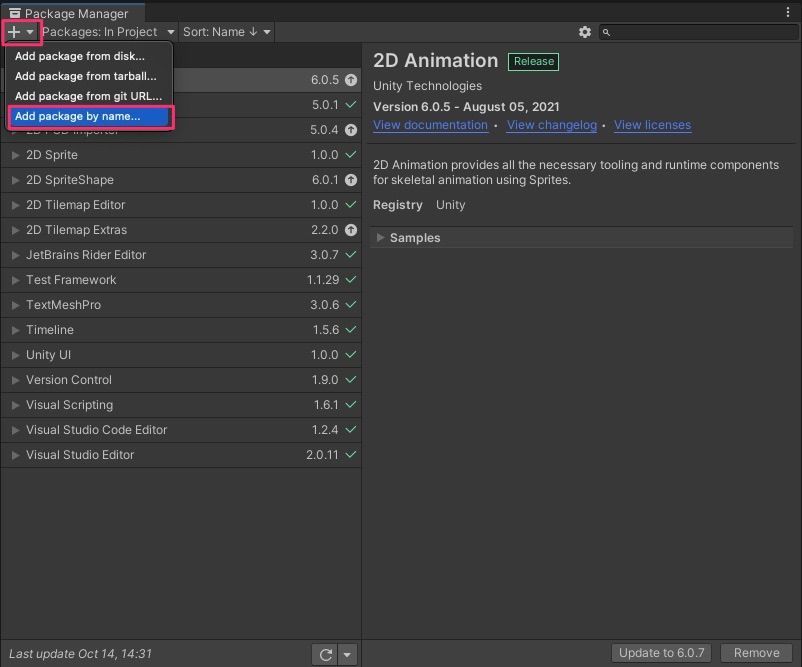The image size is (802, 667).
Task: Expand the TextMeshPro package row
Action: (x=15, y=305)
